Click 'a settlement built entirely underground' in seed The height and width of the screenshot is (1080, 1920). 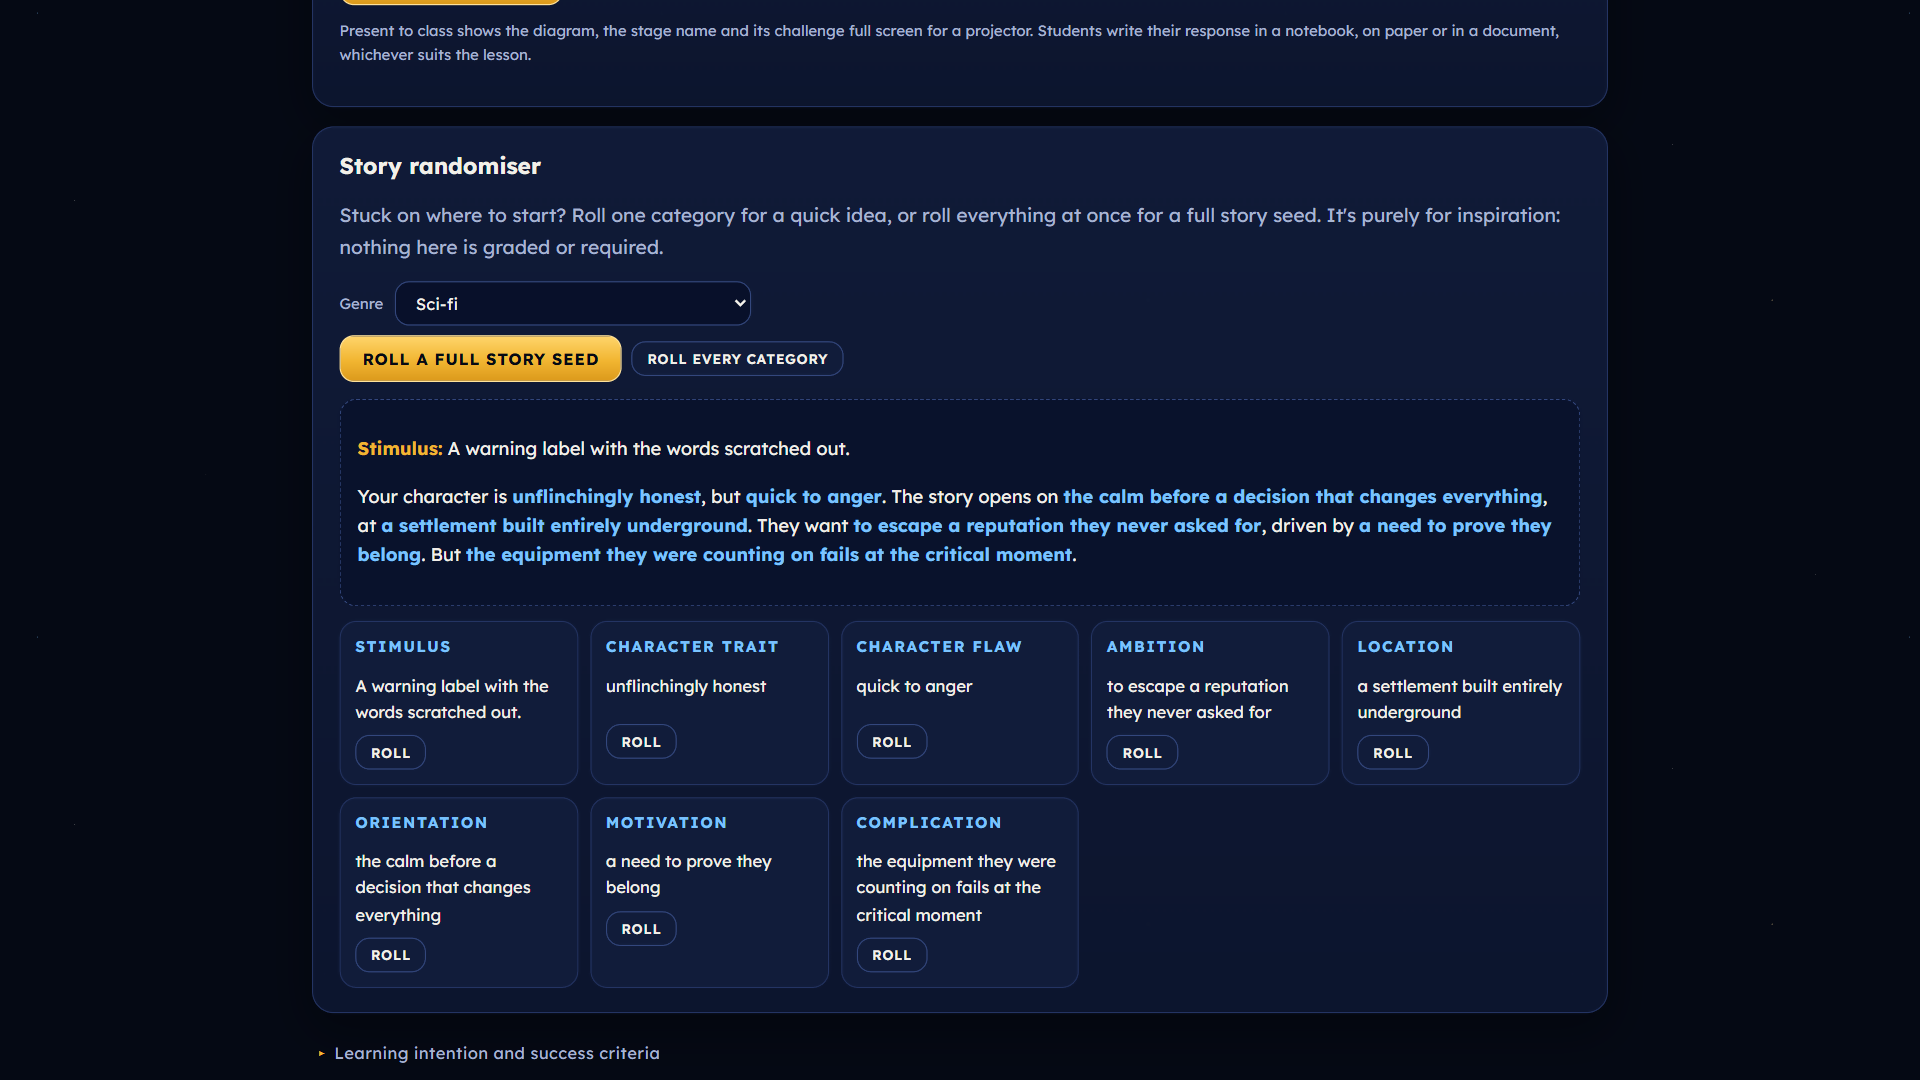(564, 526)
